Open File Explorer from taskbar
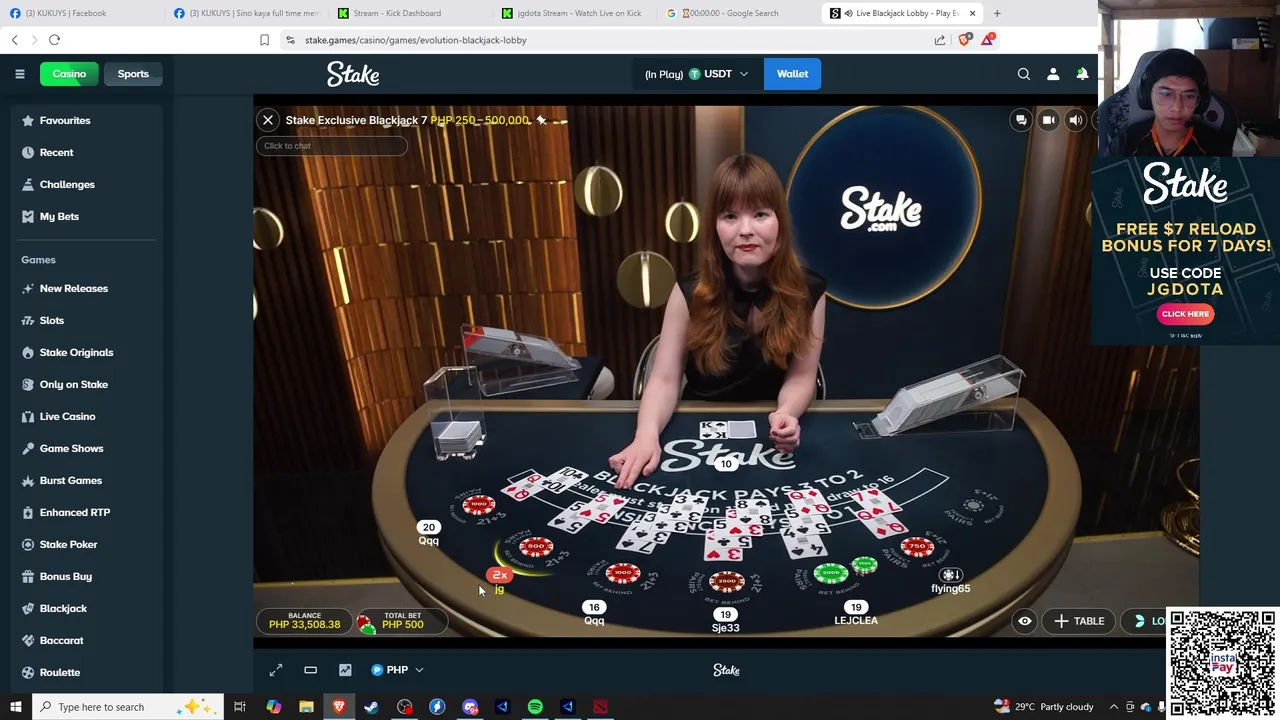 (306, 707)
